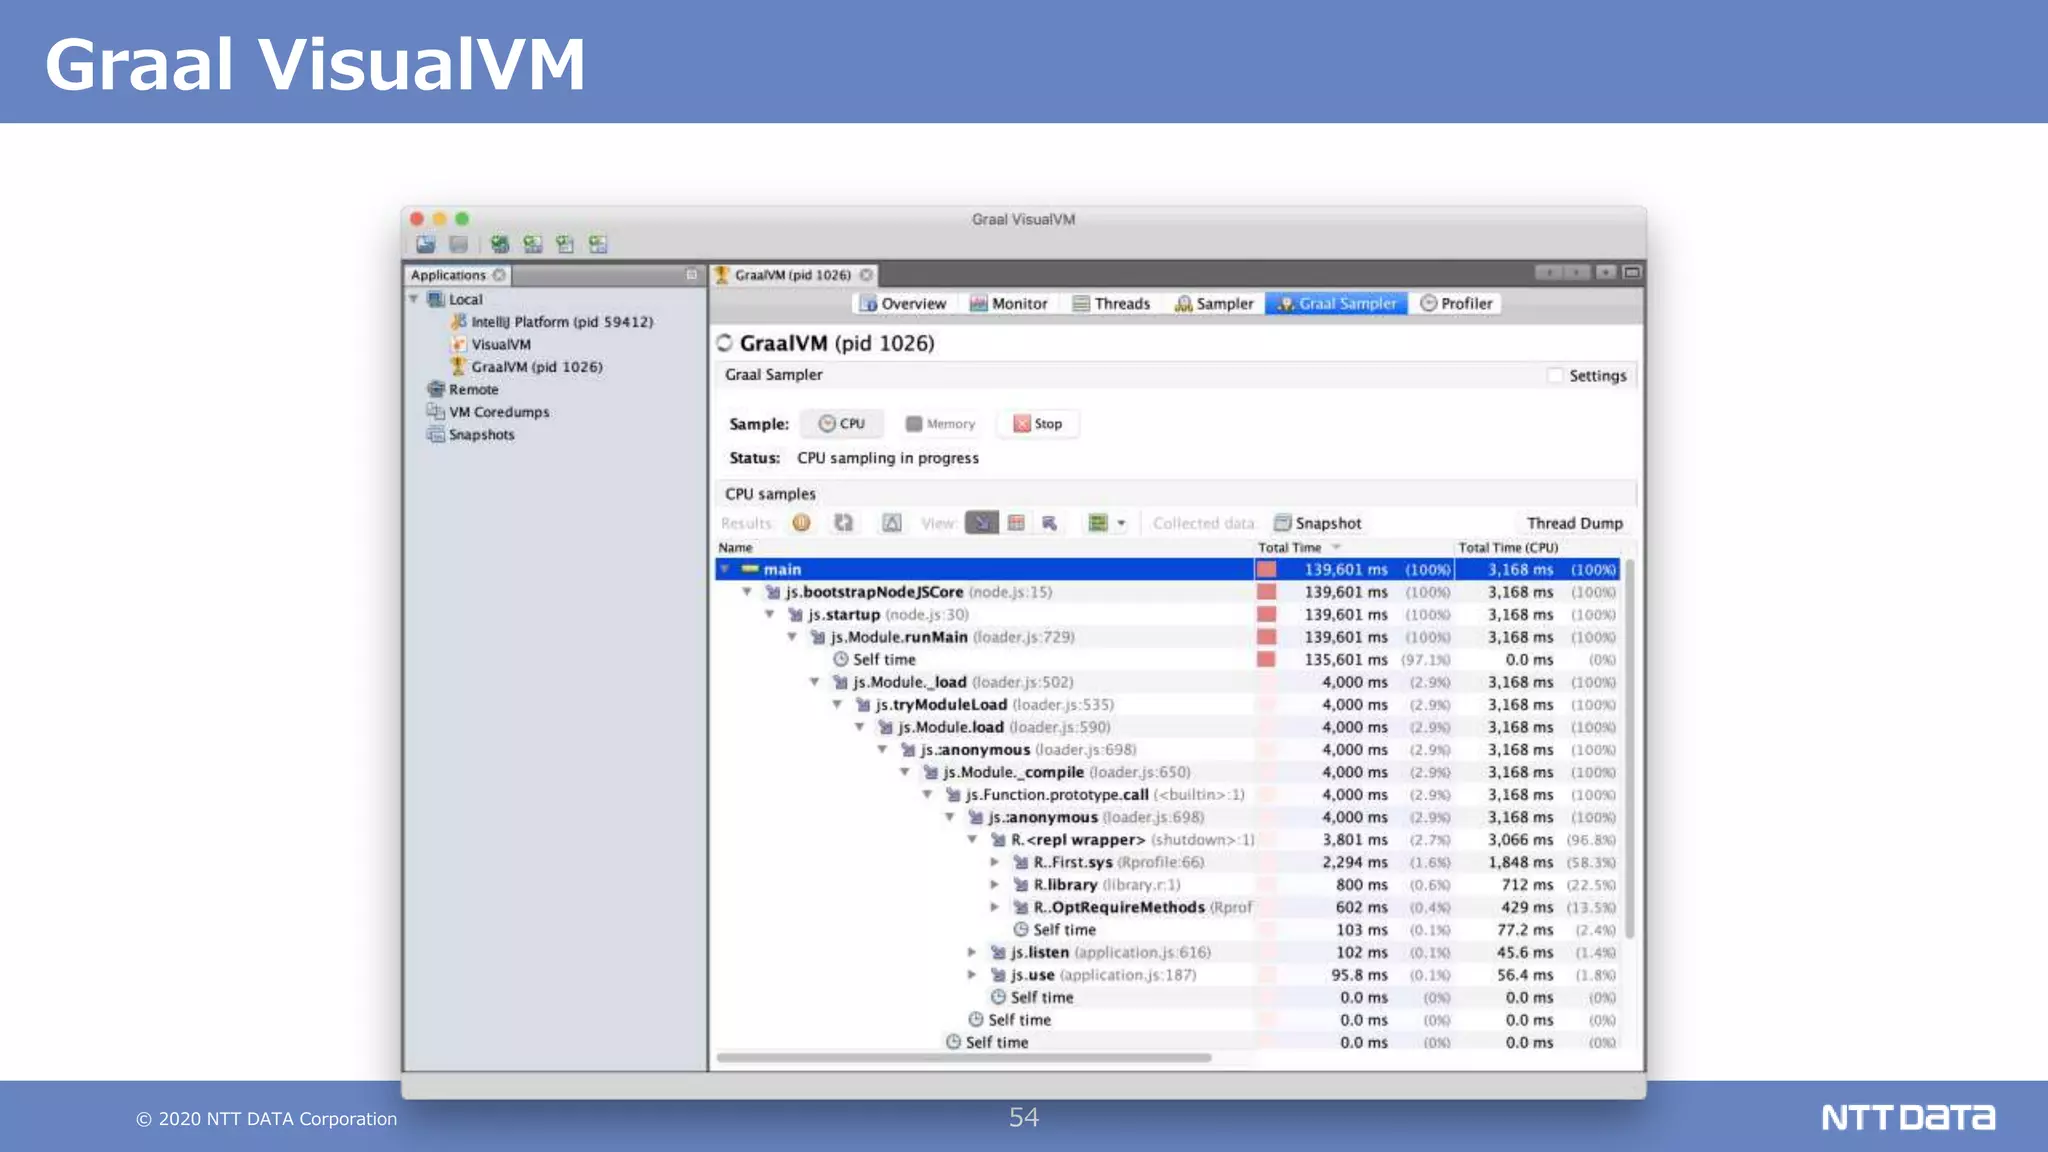The image size is (2048, 1152).
Task: Expand the R..First.sys node
Action: coord(995,862)
